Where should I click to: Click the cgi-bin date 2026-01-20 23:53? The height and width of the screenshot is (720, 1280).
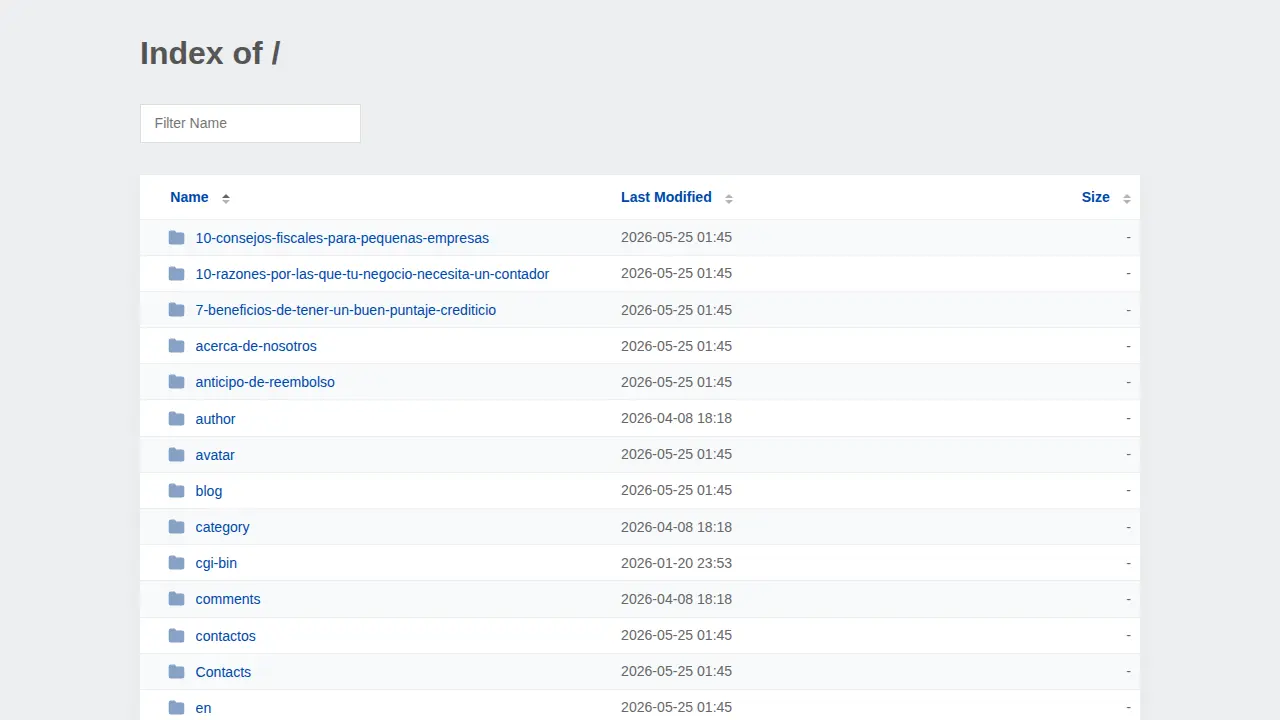tap(676, 563)
